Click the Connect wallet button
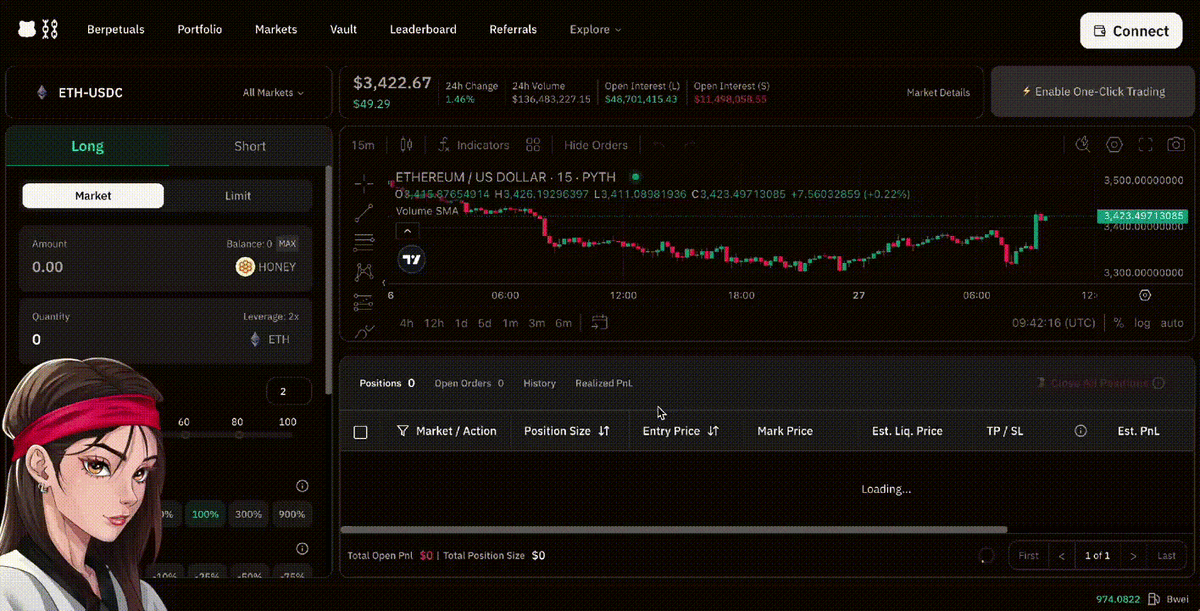 (x=1132, y=31)
